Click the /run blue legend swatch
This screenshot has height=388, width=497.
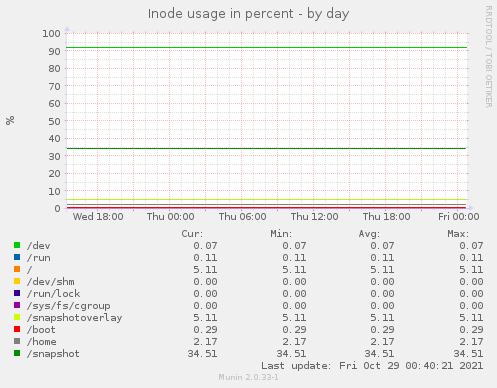coord(17,257)
